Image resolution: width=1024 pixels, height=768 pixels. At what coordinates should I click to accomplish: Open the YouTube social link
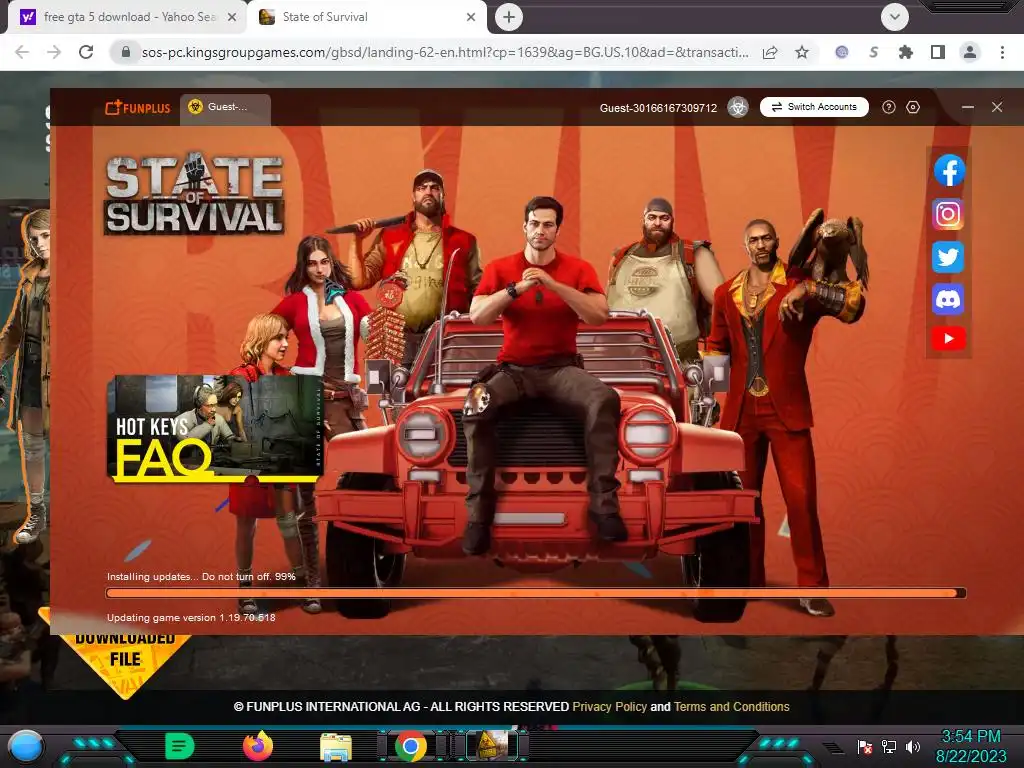tap(948, 338)
